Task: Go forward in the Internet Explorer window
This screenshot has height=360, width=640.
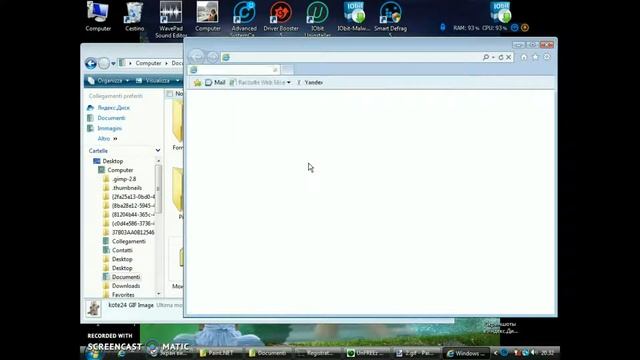Action: coord(212,57)
